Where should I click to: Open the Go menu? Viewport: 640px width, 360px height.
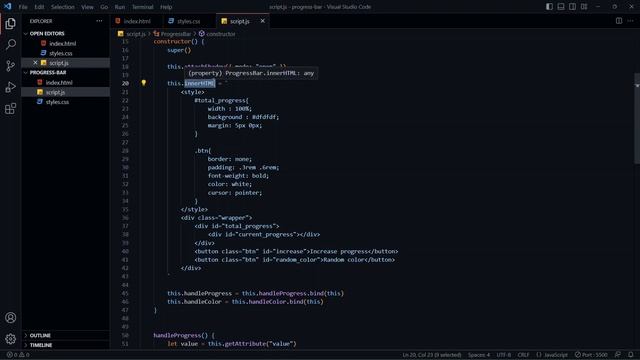coord(104,7)
